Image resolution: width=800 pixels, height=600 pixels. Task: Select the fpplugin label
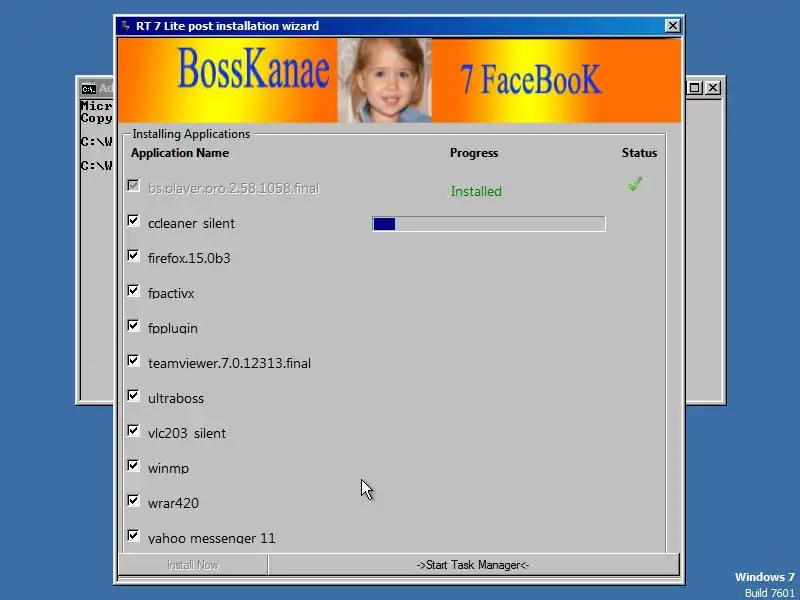(x=172, y=328)
